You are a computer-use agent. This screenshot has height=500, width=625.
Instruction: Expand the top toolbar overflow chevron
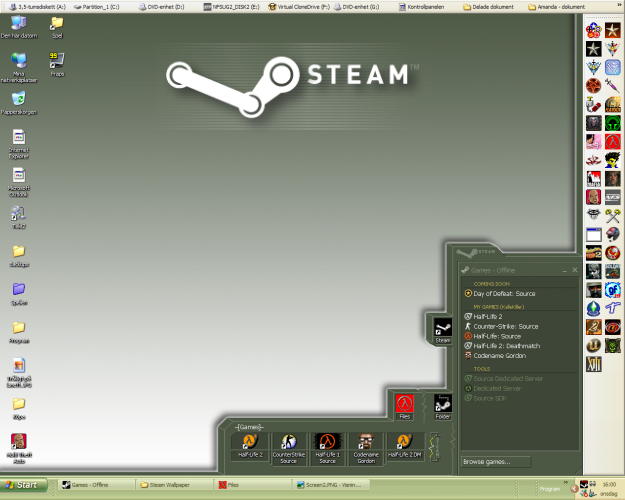point(619,6)
